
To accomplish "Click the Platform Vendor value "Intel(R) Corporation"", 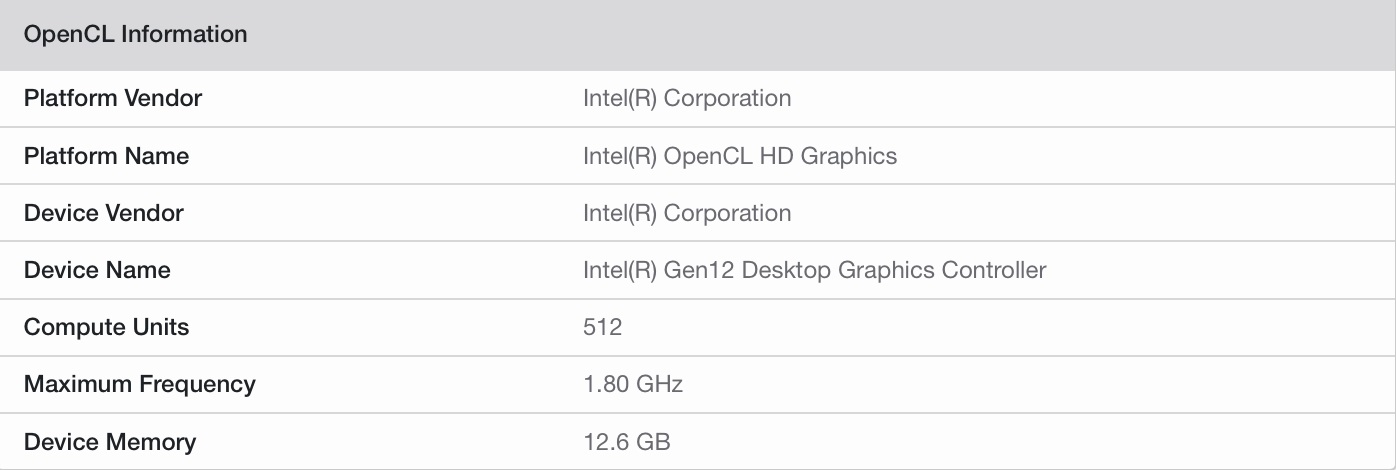I will (687, 98).
